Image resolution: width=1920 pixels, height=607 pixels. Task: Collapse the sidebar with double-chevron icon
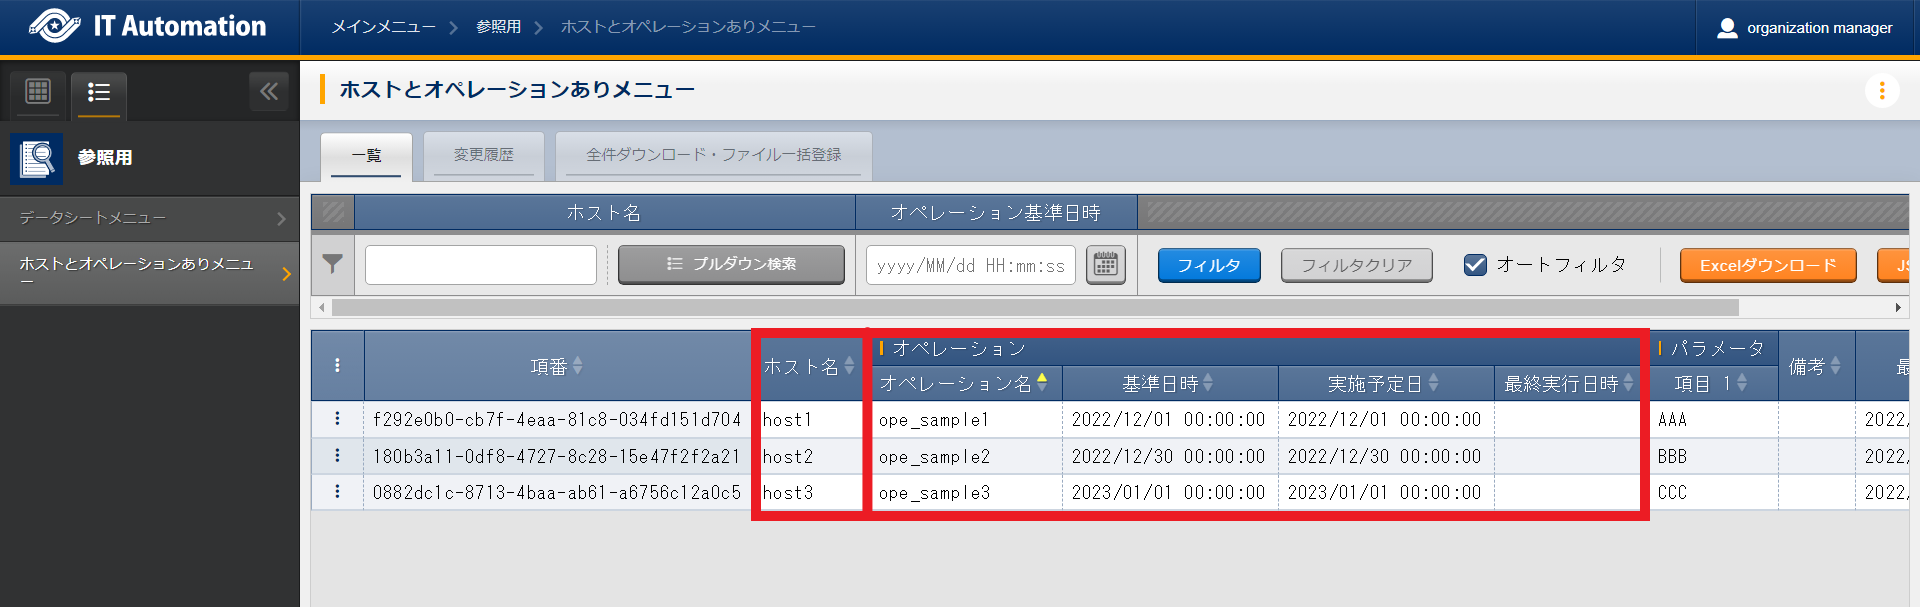(x=268, y=92)
